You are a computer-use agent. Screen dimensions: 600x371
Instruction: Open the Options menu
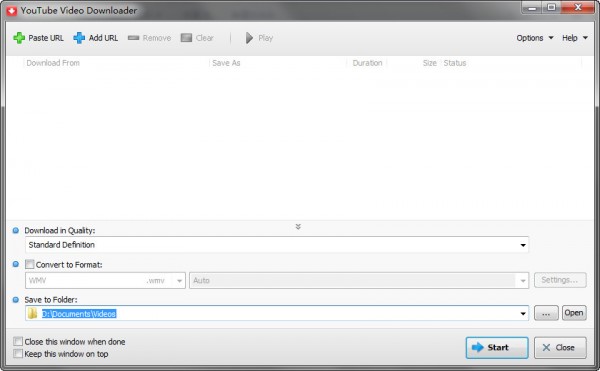click(535, 38)
